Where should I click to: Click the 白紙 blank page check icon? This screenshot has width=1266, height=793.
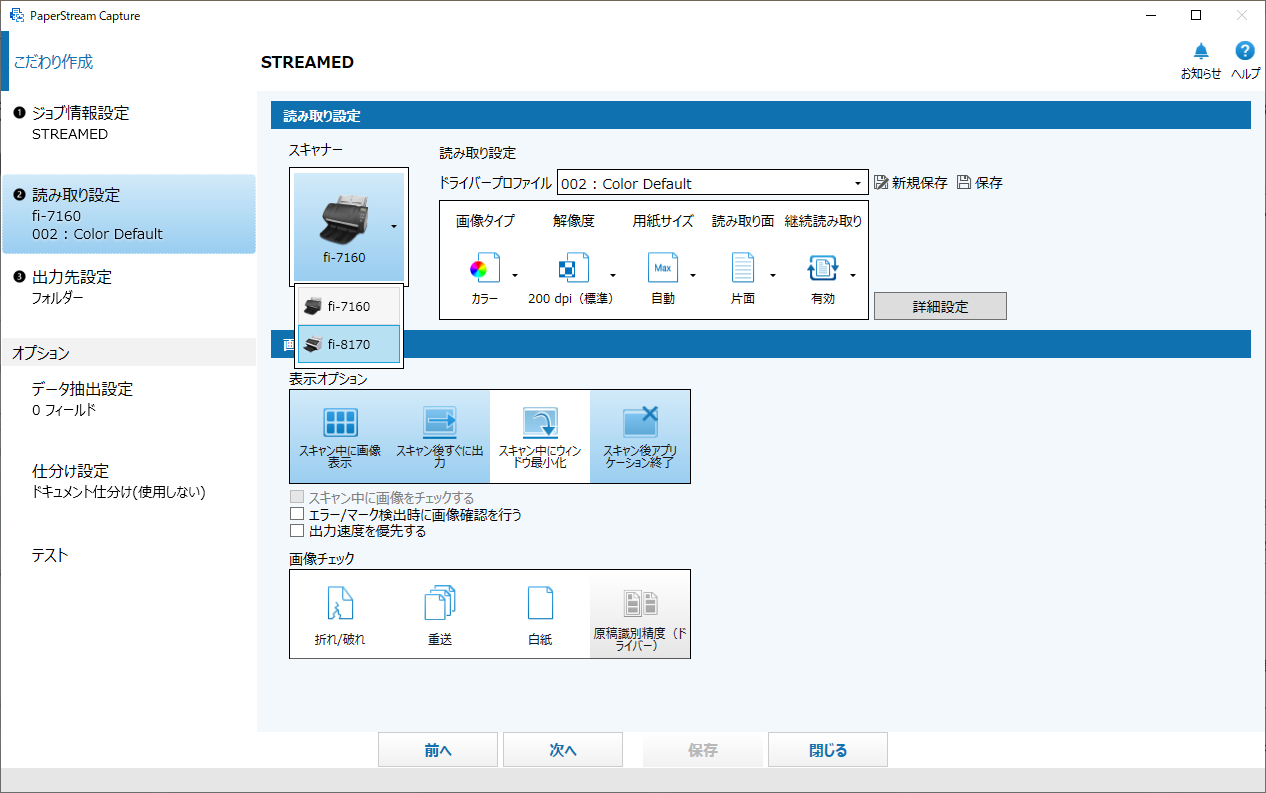[540, 603]
